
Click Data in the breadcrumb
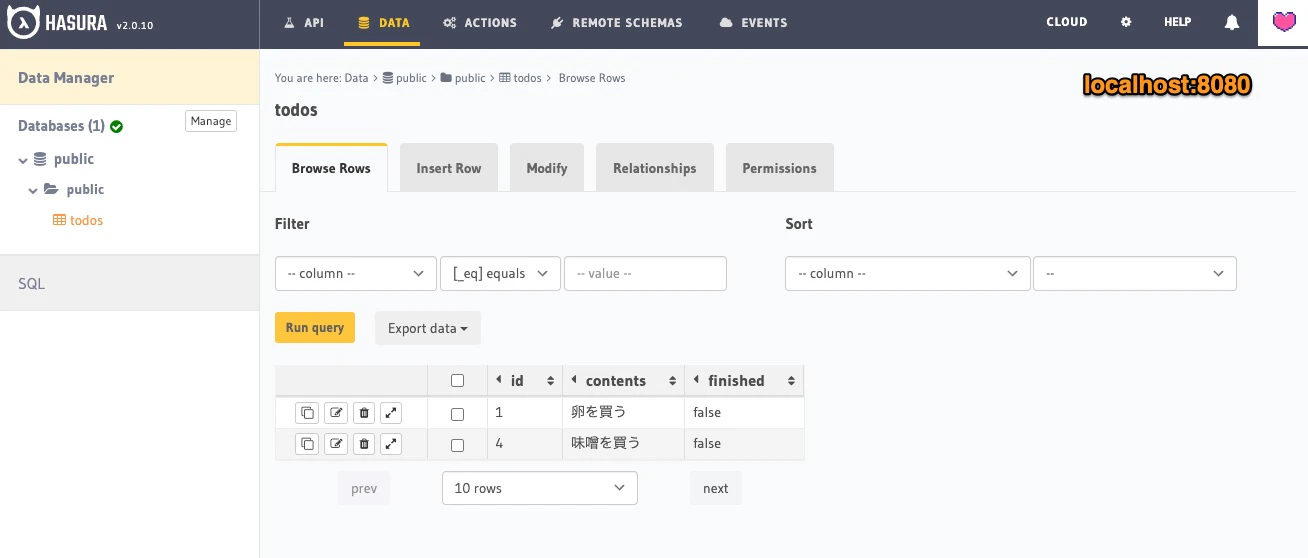point(356,78)
